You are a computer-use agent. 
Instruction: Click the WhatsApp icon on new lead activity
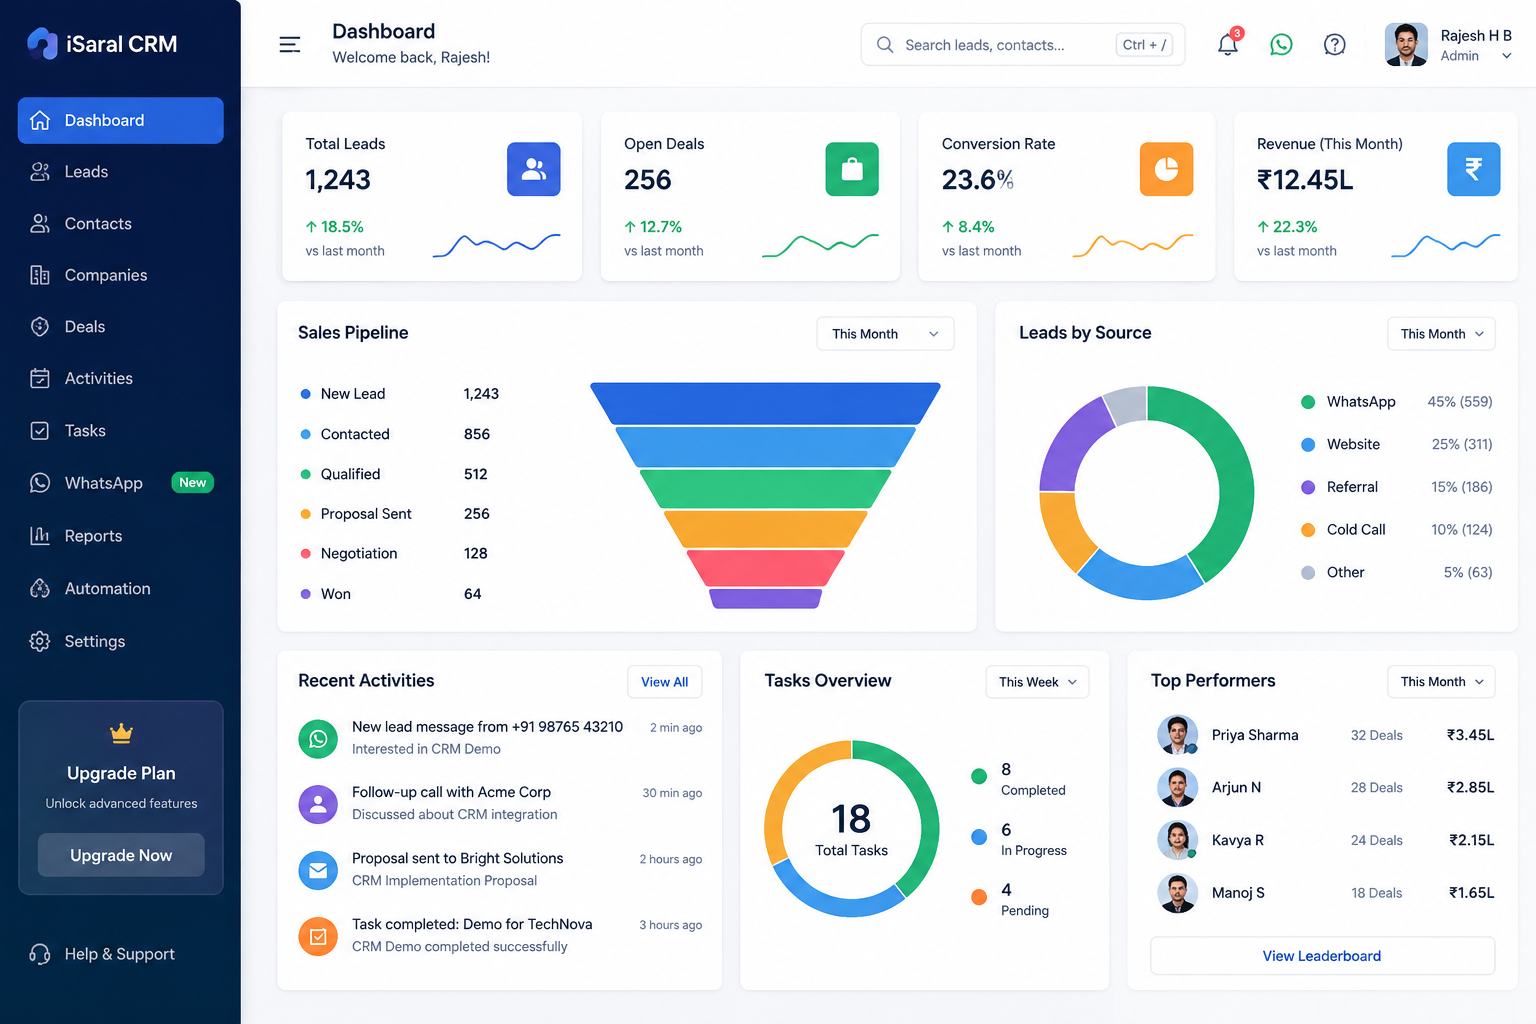(318, 739)
